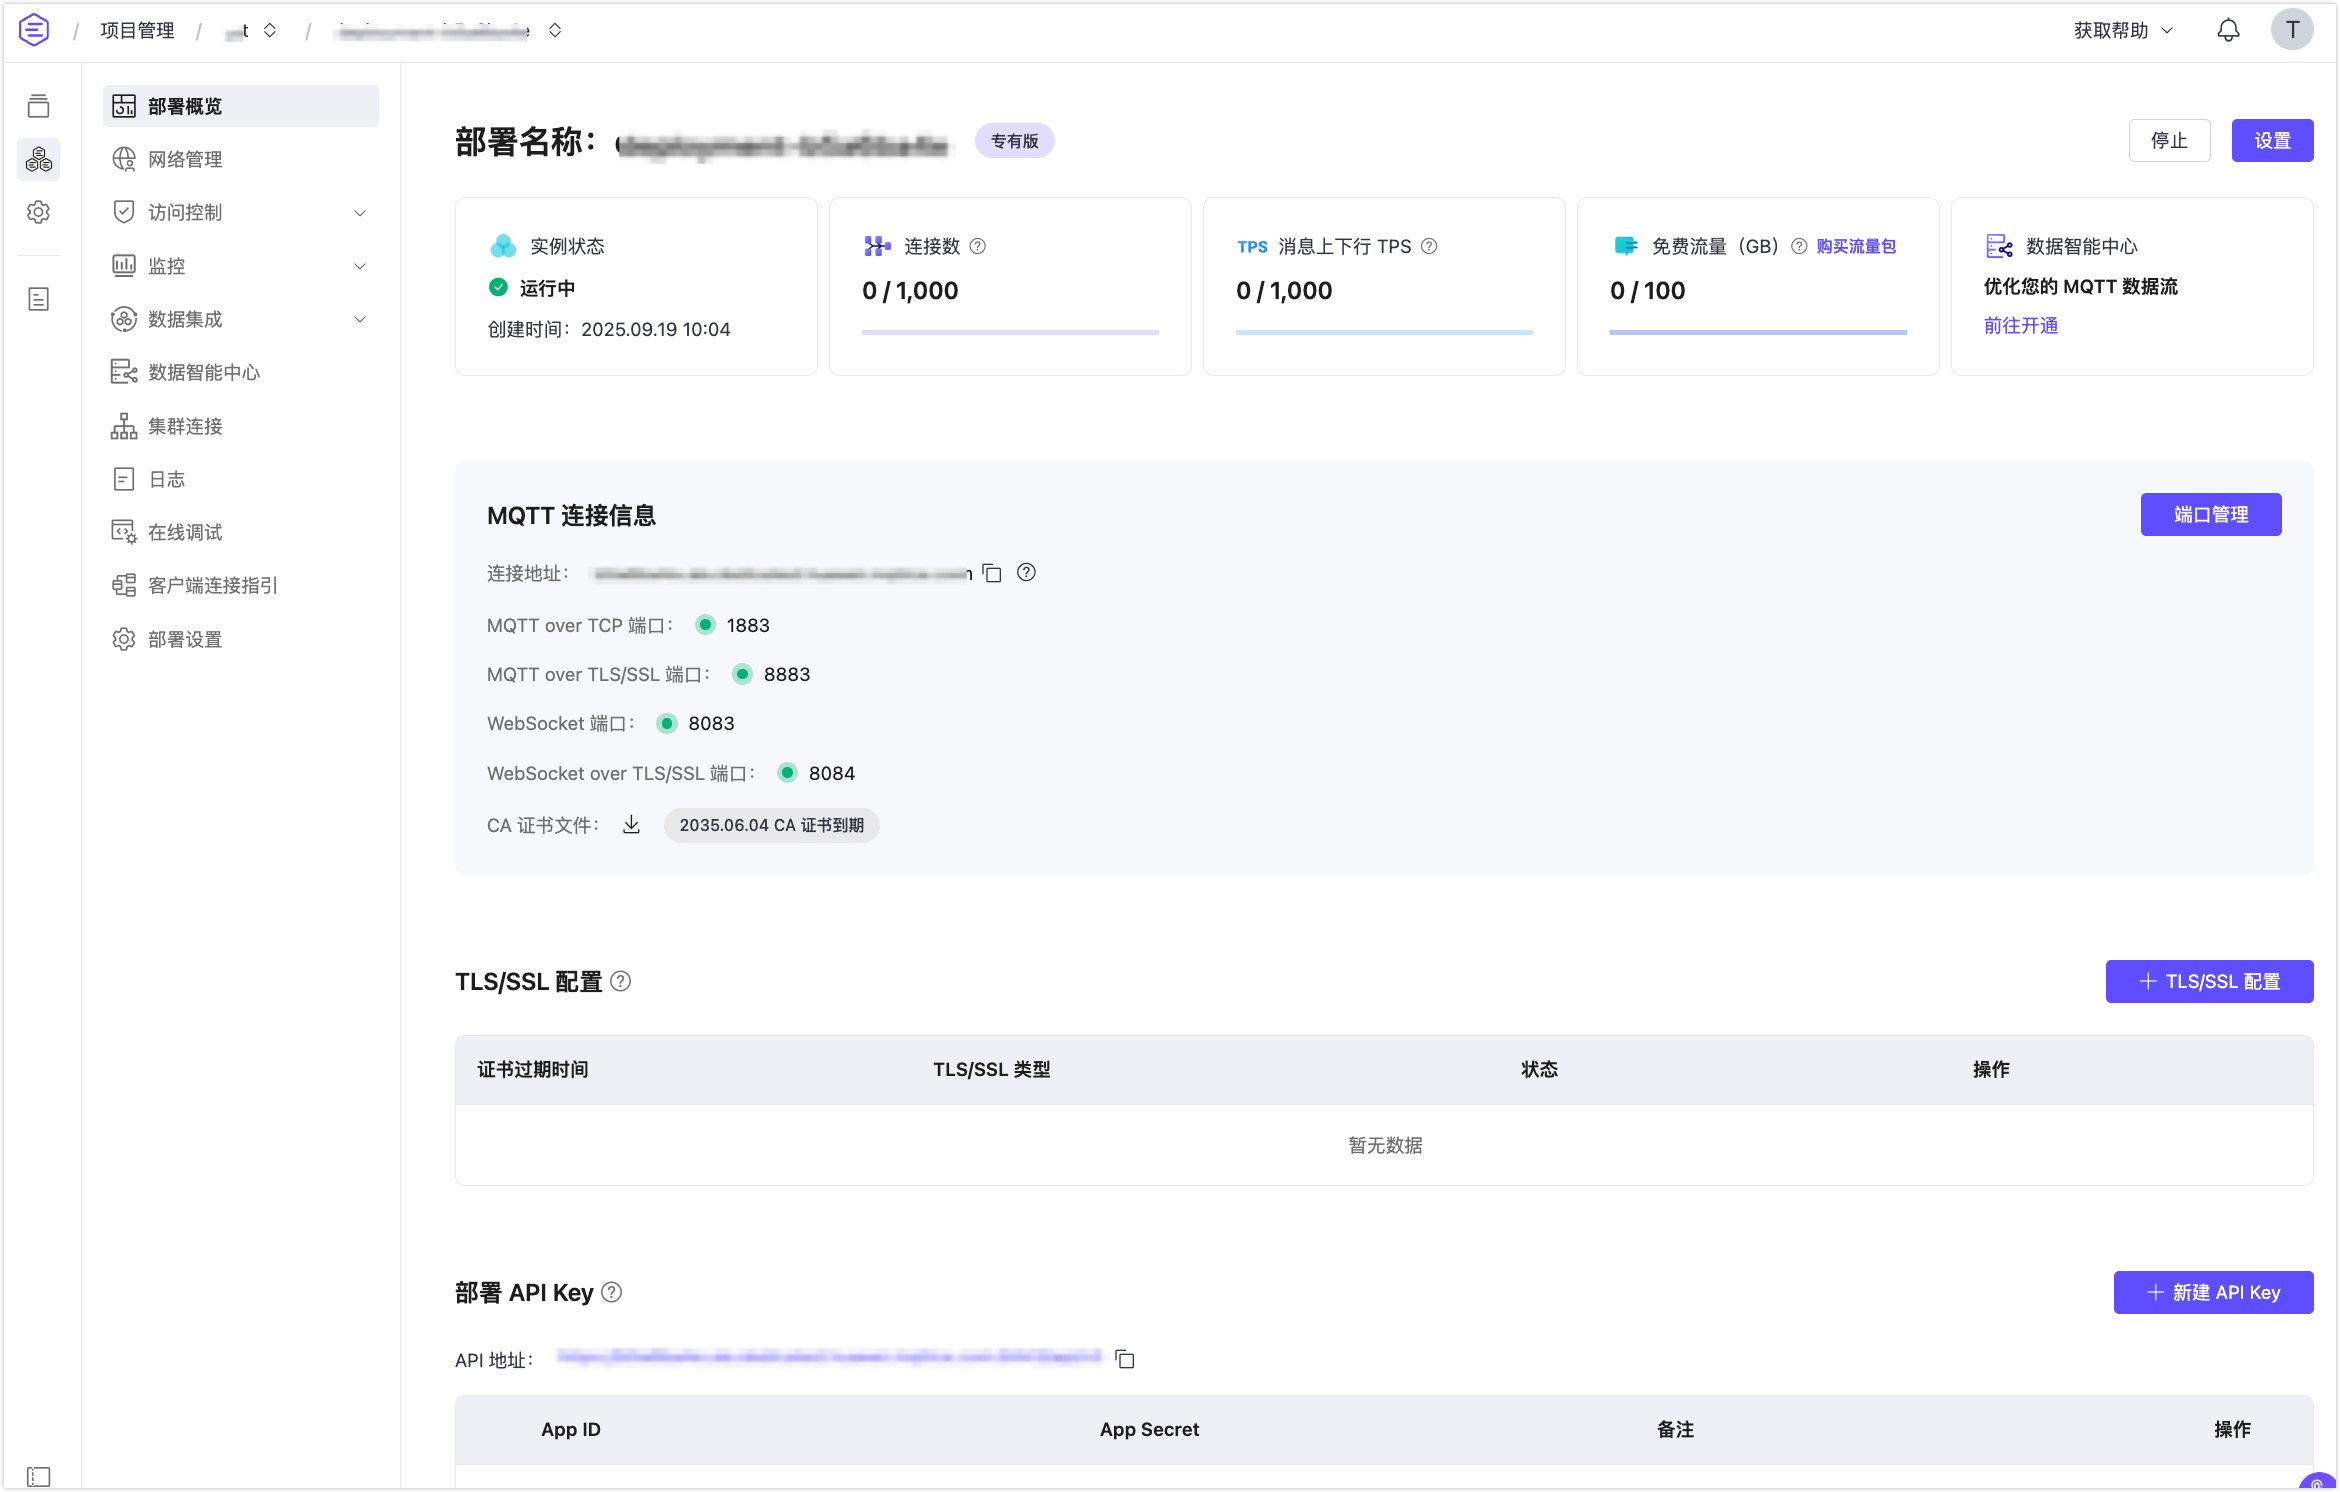Copy the MQTT connection address

(x=992, y=573)
